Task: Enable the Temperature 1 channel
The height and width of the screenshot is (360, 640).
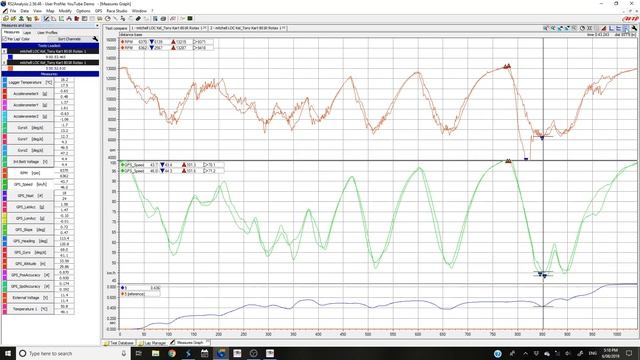Action: pos(30,309)
